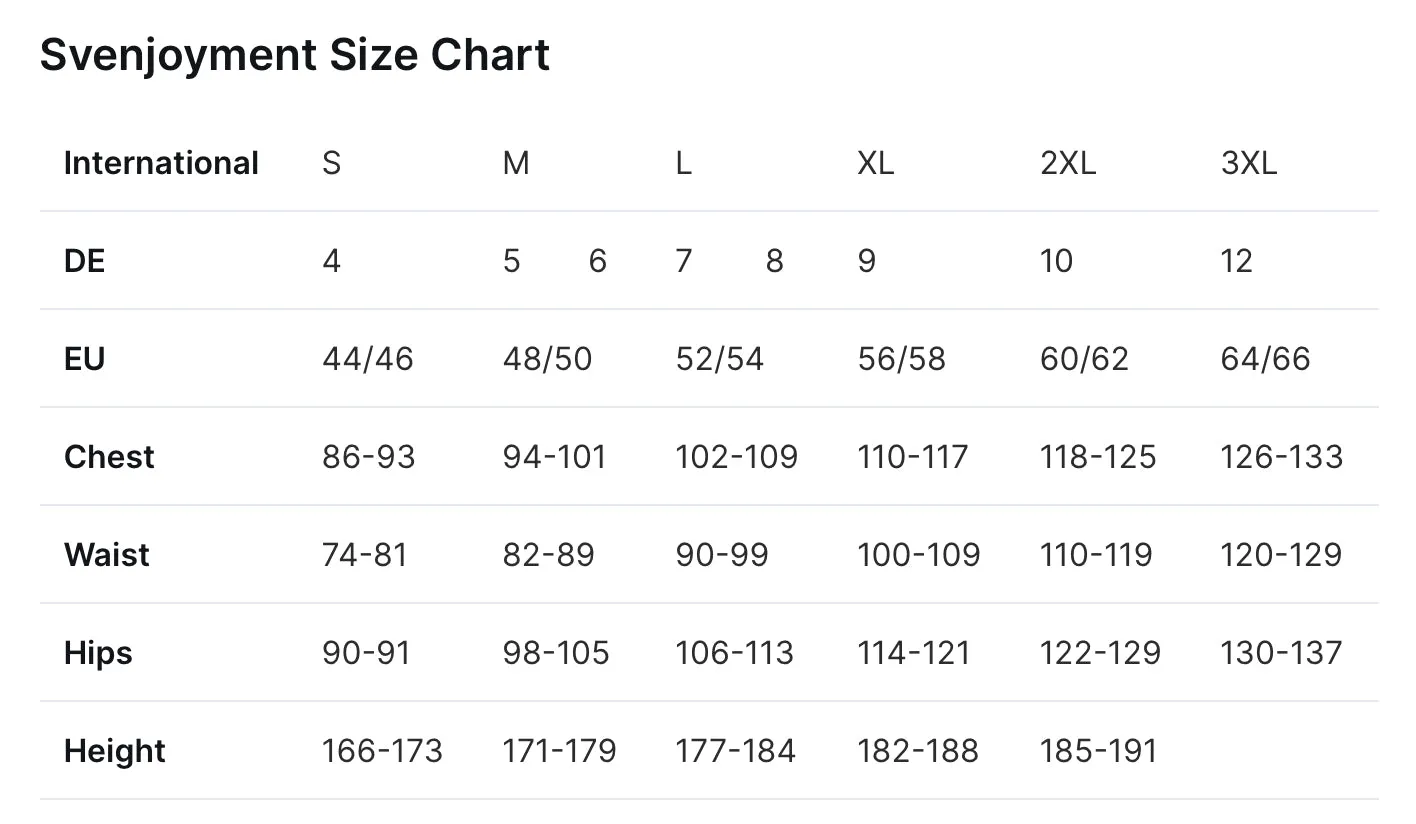1416x824 pixels.
Task: Click the chest value 94-101
Action: (x=555, y=457)
